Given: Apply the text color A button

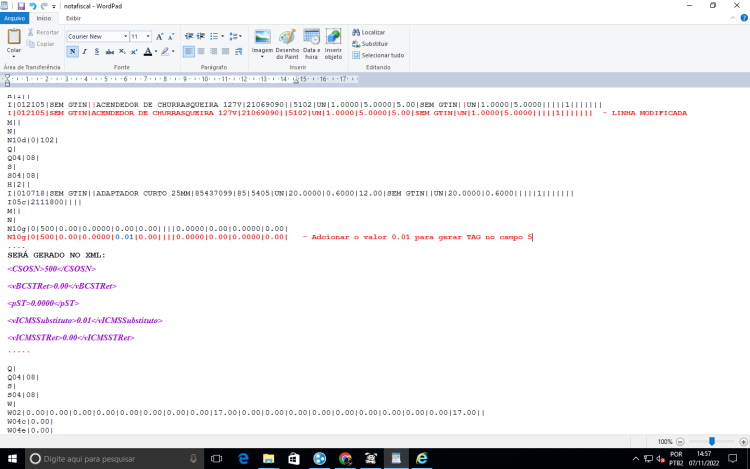Looking at the screenshot, I should 148,51.
